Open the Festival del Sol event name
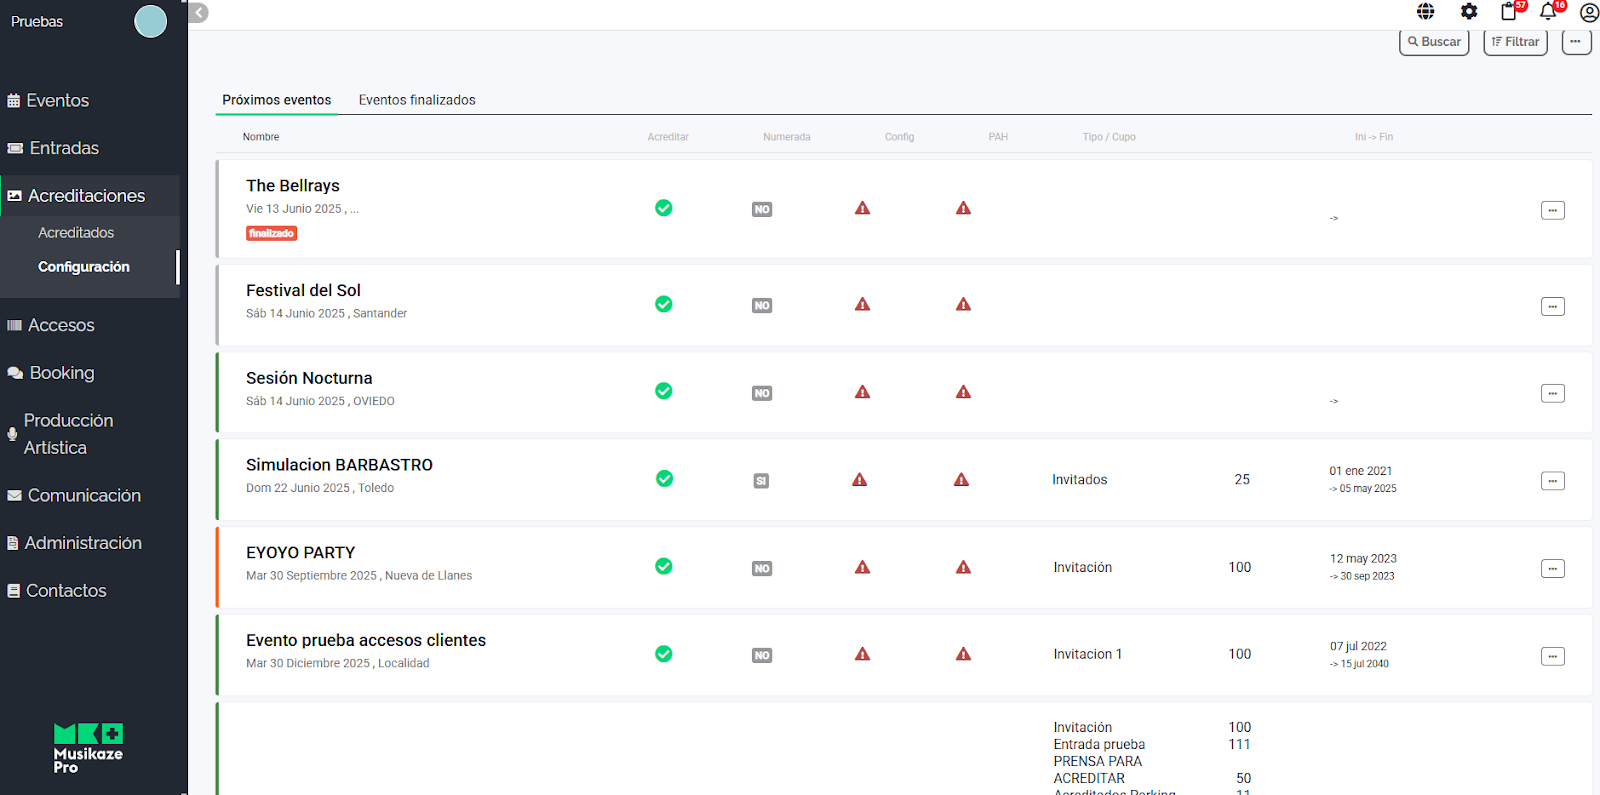Viewport: 1600px width, 795px height. tap(303, 291)
